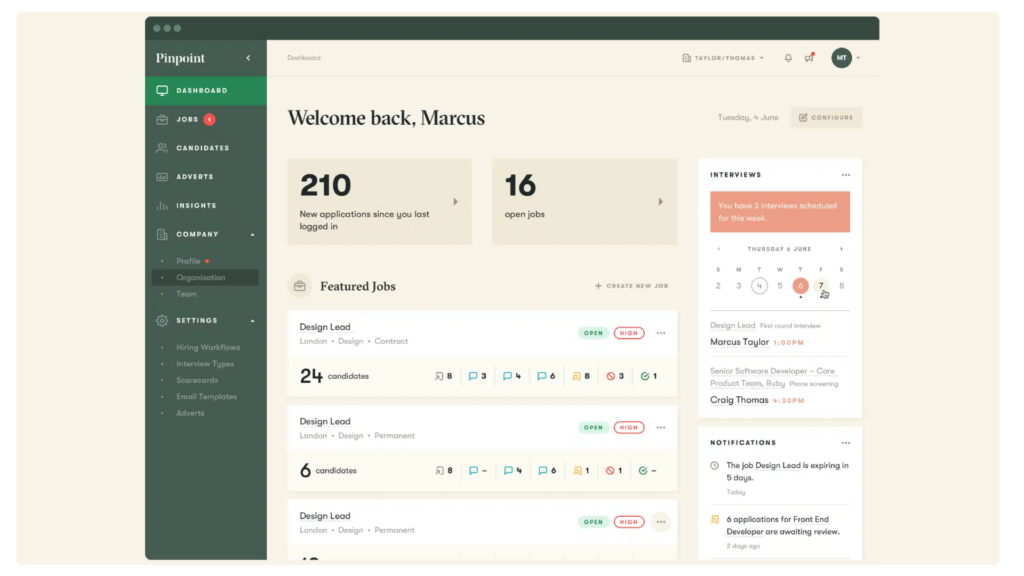Open the announcements megaphone icon
Image resolution: width=1024 pixels, height=576 pixels.
pyautogui.click(x=809, y=57)
